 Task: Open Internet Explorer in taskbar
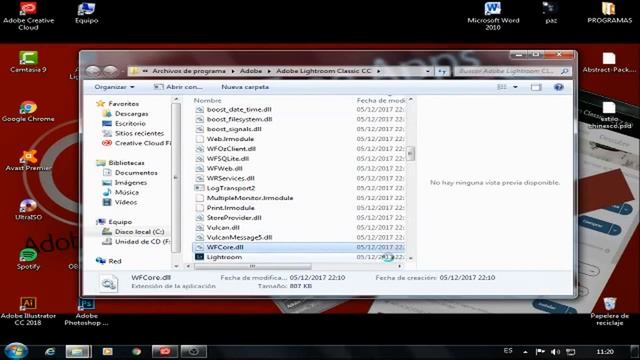point(50,351)
